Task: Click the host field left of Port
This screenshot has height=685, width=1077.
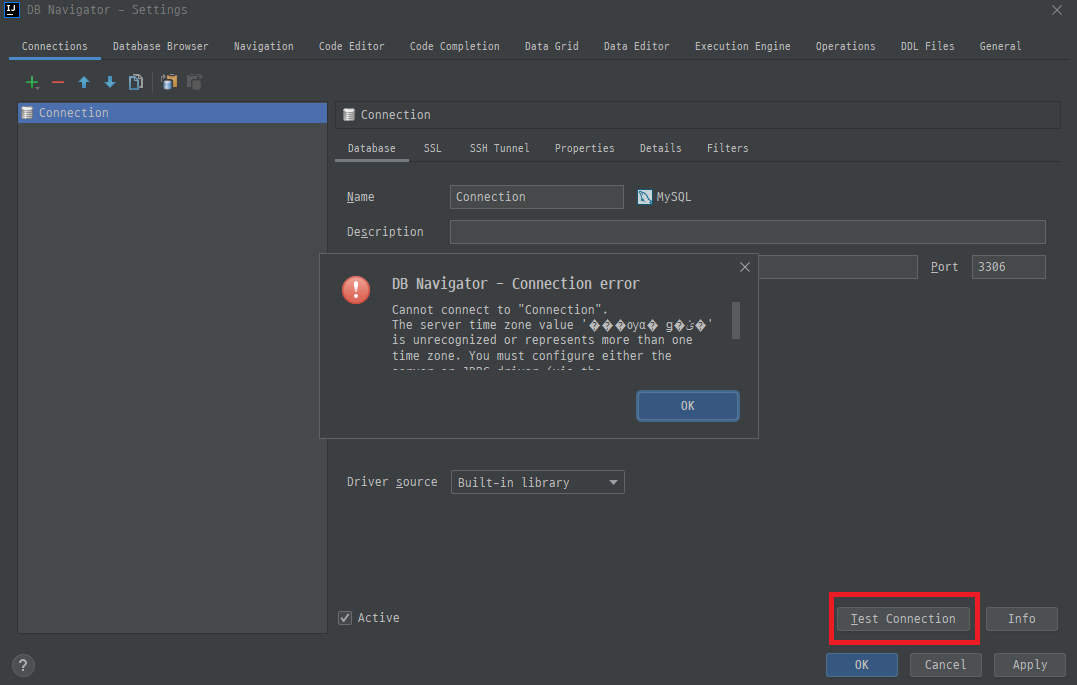Action: [x=838, y=267]
